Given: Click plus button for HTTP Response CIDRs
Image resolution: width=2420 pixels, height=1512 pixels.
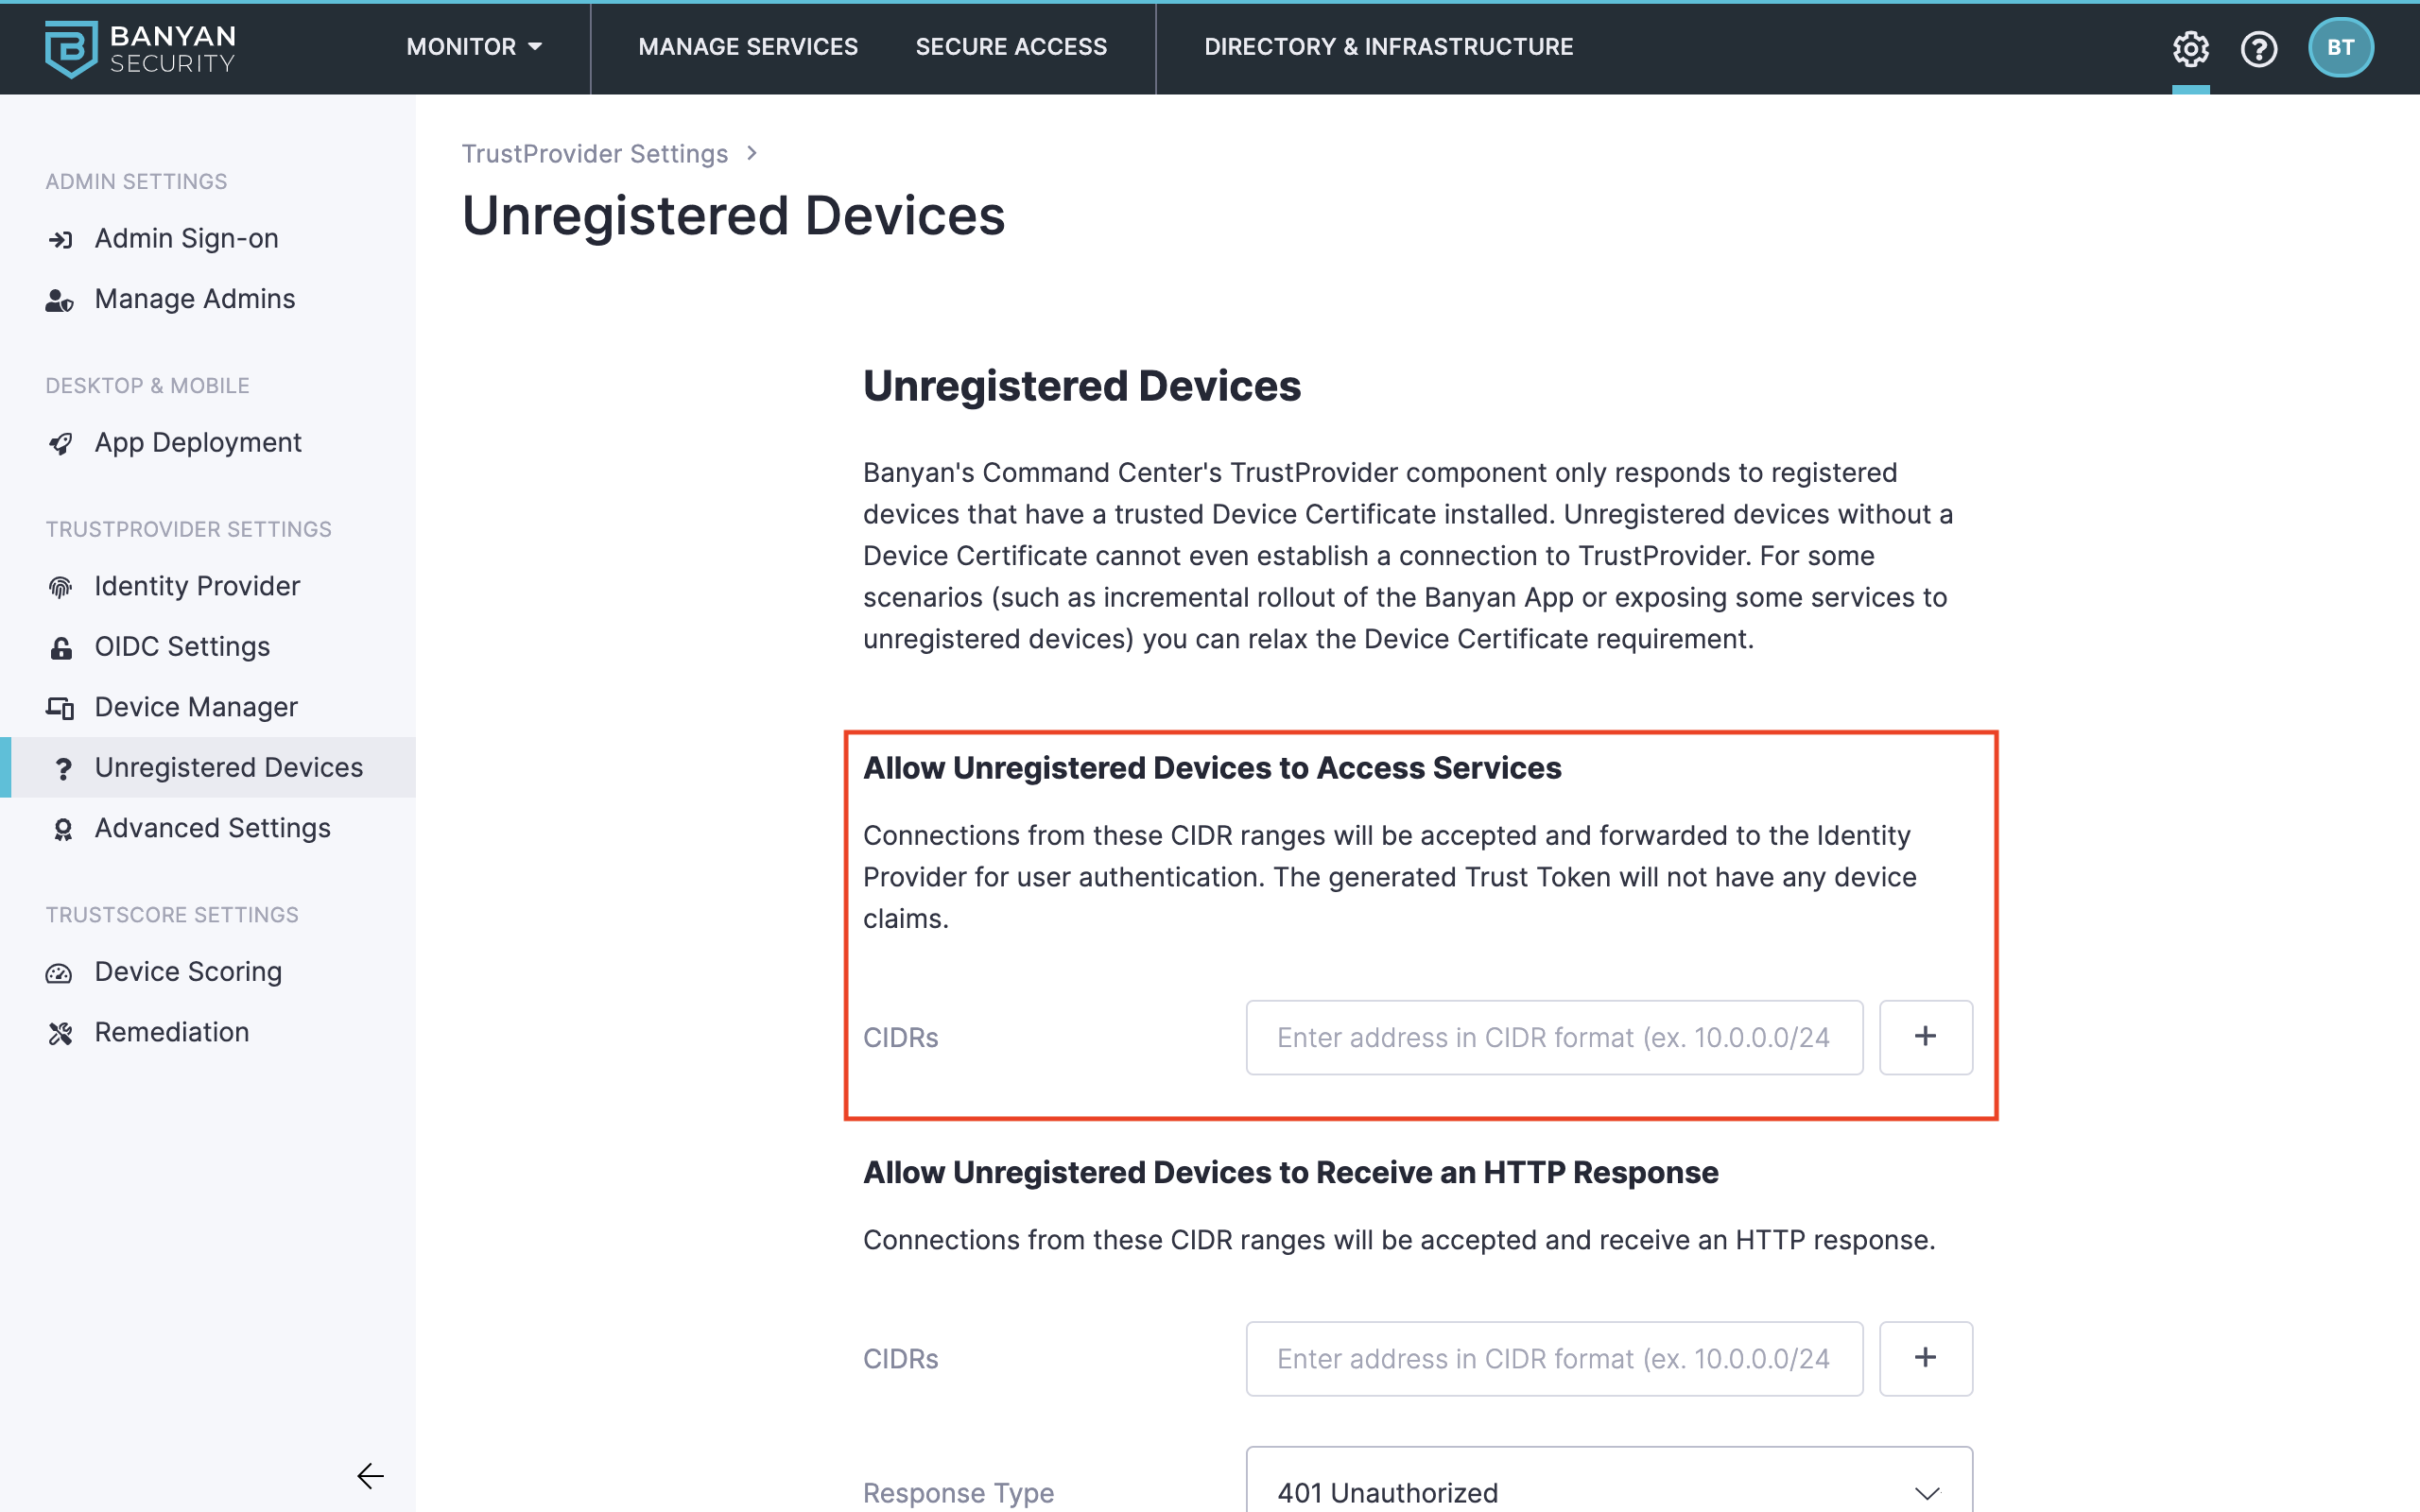Looking at the screenshot, I should tap(1925, 1358).
